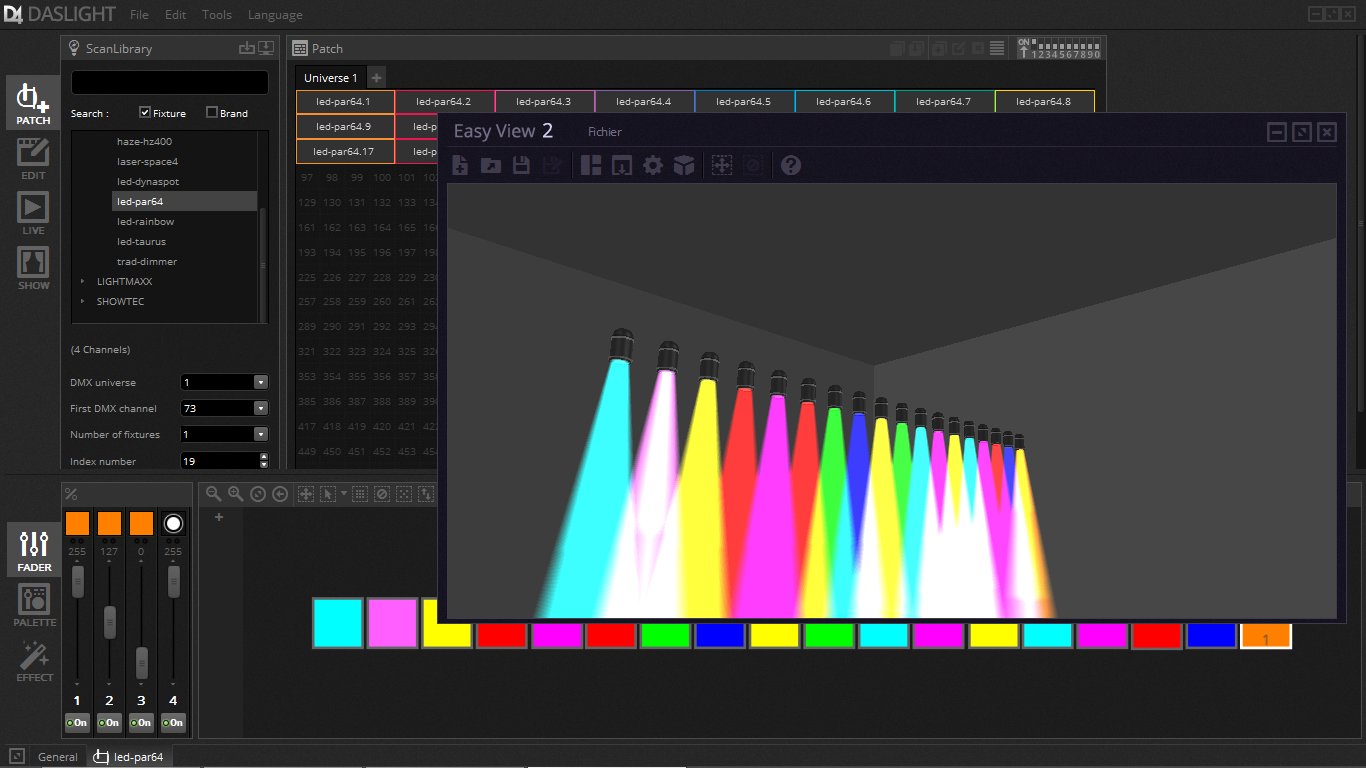Image resolution: width=1366 pixels, height=768 pixels.
Task: Click import/download icon in Easy View toolbar
Action: 621,165
